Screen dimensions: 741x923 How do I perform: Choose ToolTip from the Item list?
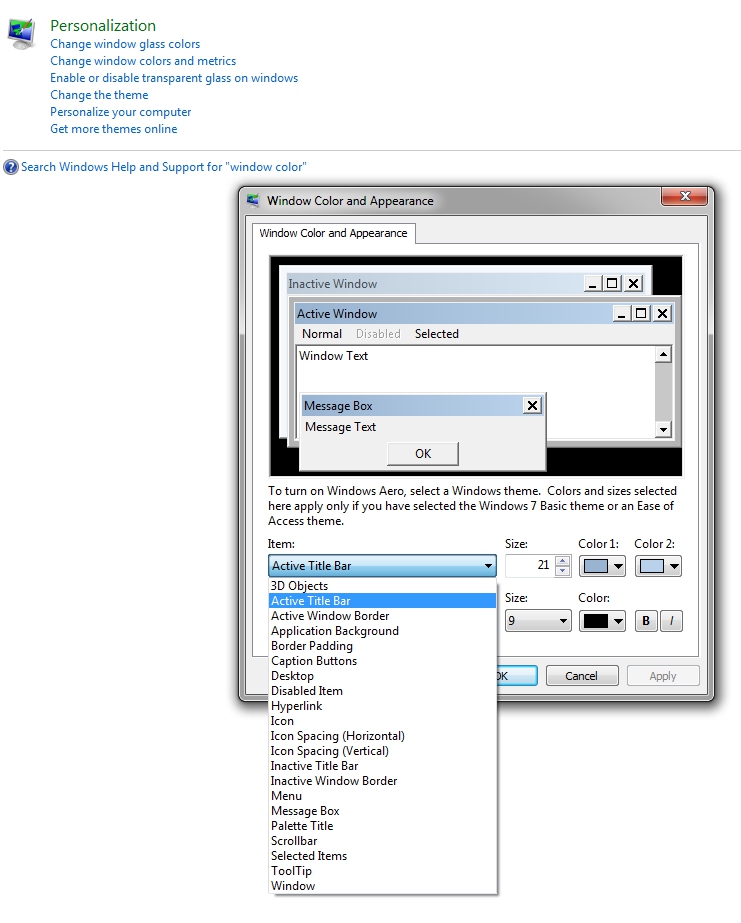(382, 871)
